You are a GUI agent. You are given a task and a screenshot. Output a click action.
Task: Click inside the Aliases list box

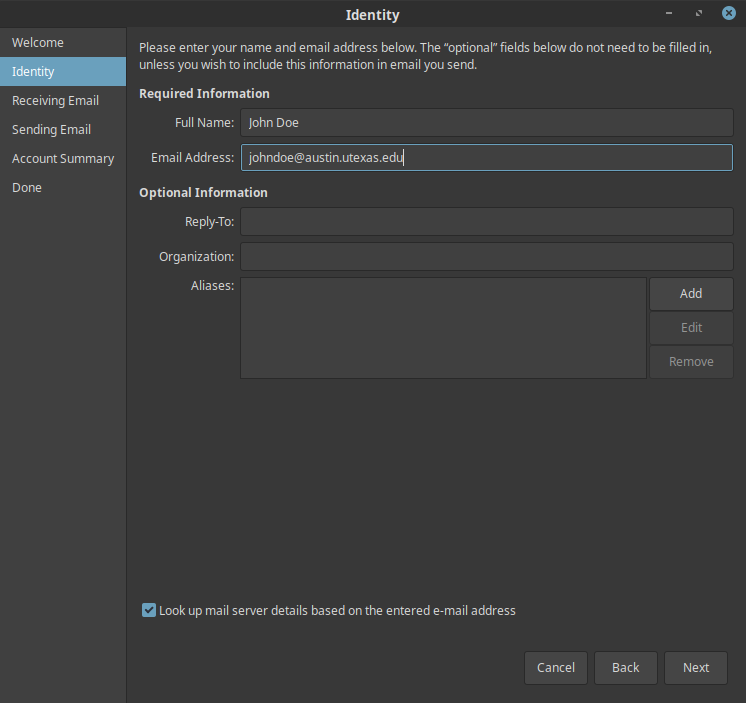click(443, 328)
